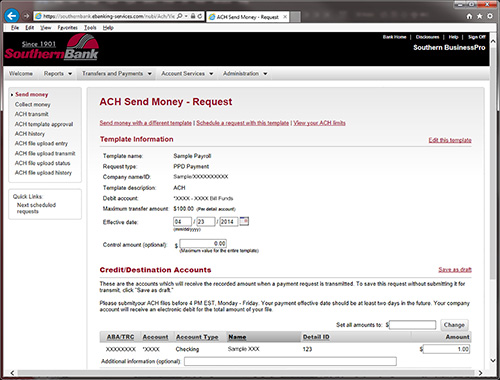Open Collect money in sidebar
Screen dimensions: 500x380
[x=32, y=105]
